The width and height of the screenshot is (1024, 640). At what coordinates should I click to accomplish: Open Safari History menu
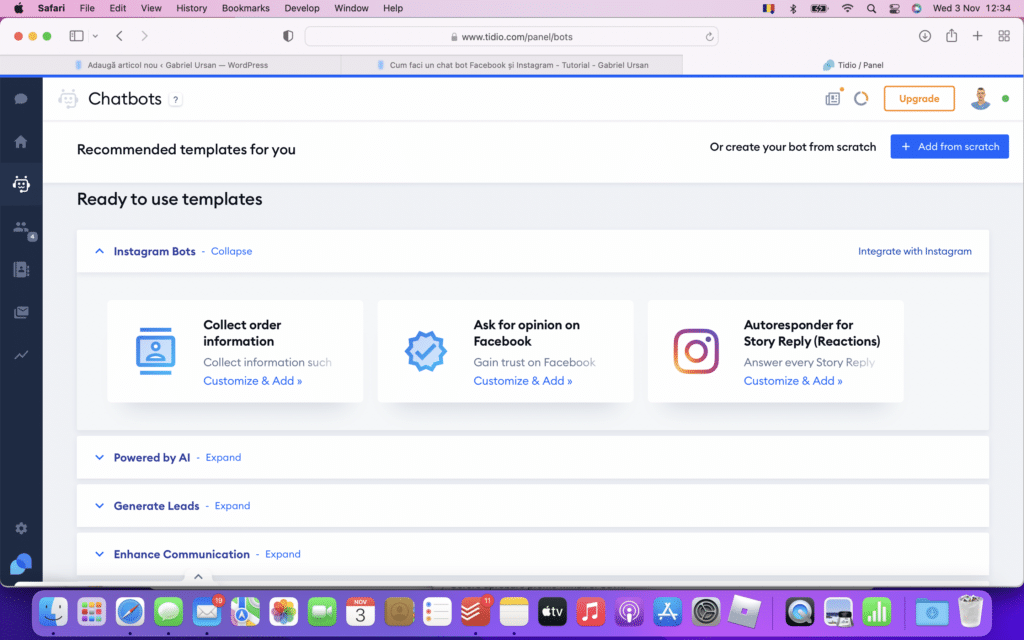pyautogui.click(x=191, y=8)
